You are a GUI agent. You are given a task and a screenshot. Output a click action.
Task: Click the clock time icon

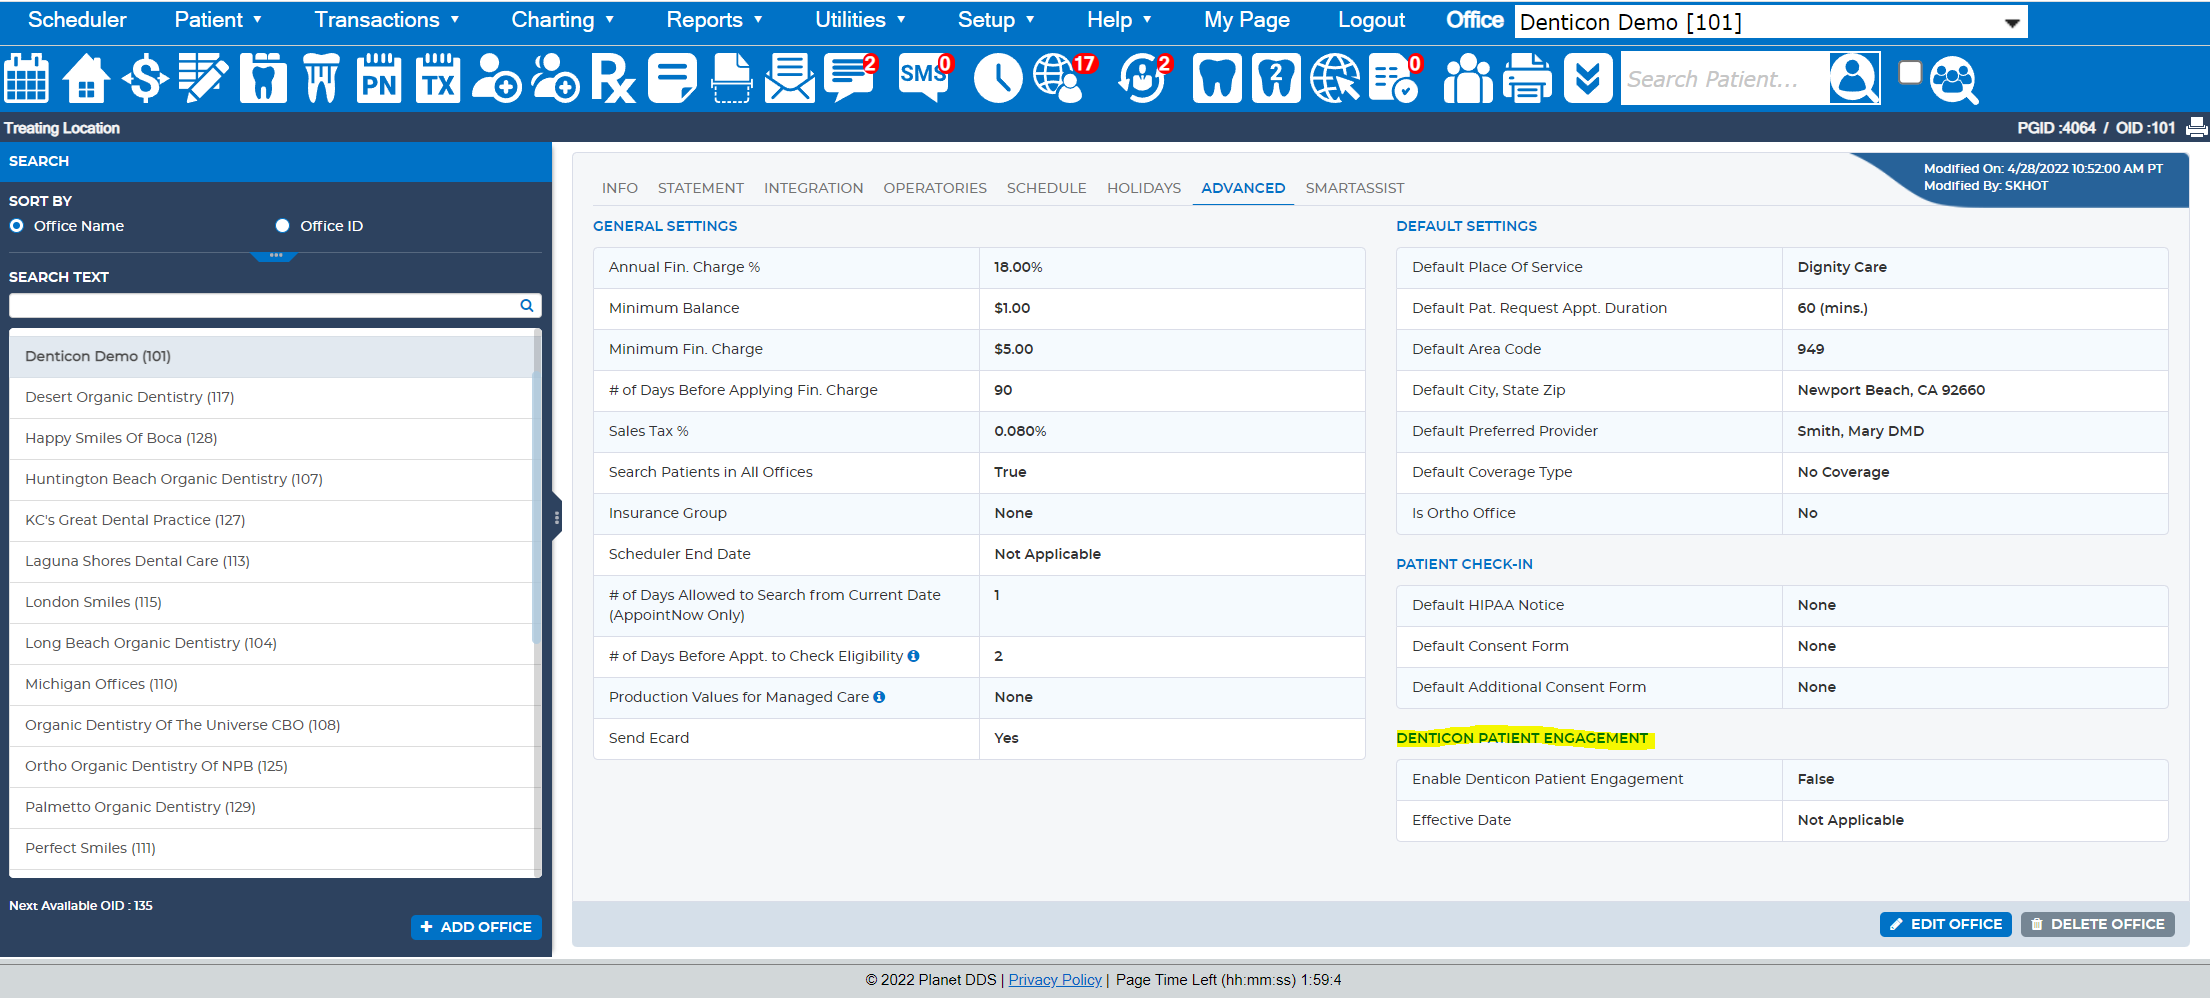(x=997, y=78)
